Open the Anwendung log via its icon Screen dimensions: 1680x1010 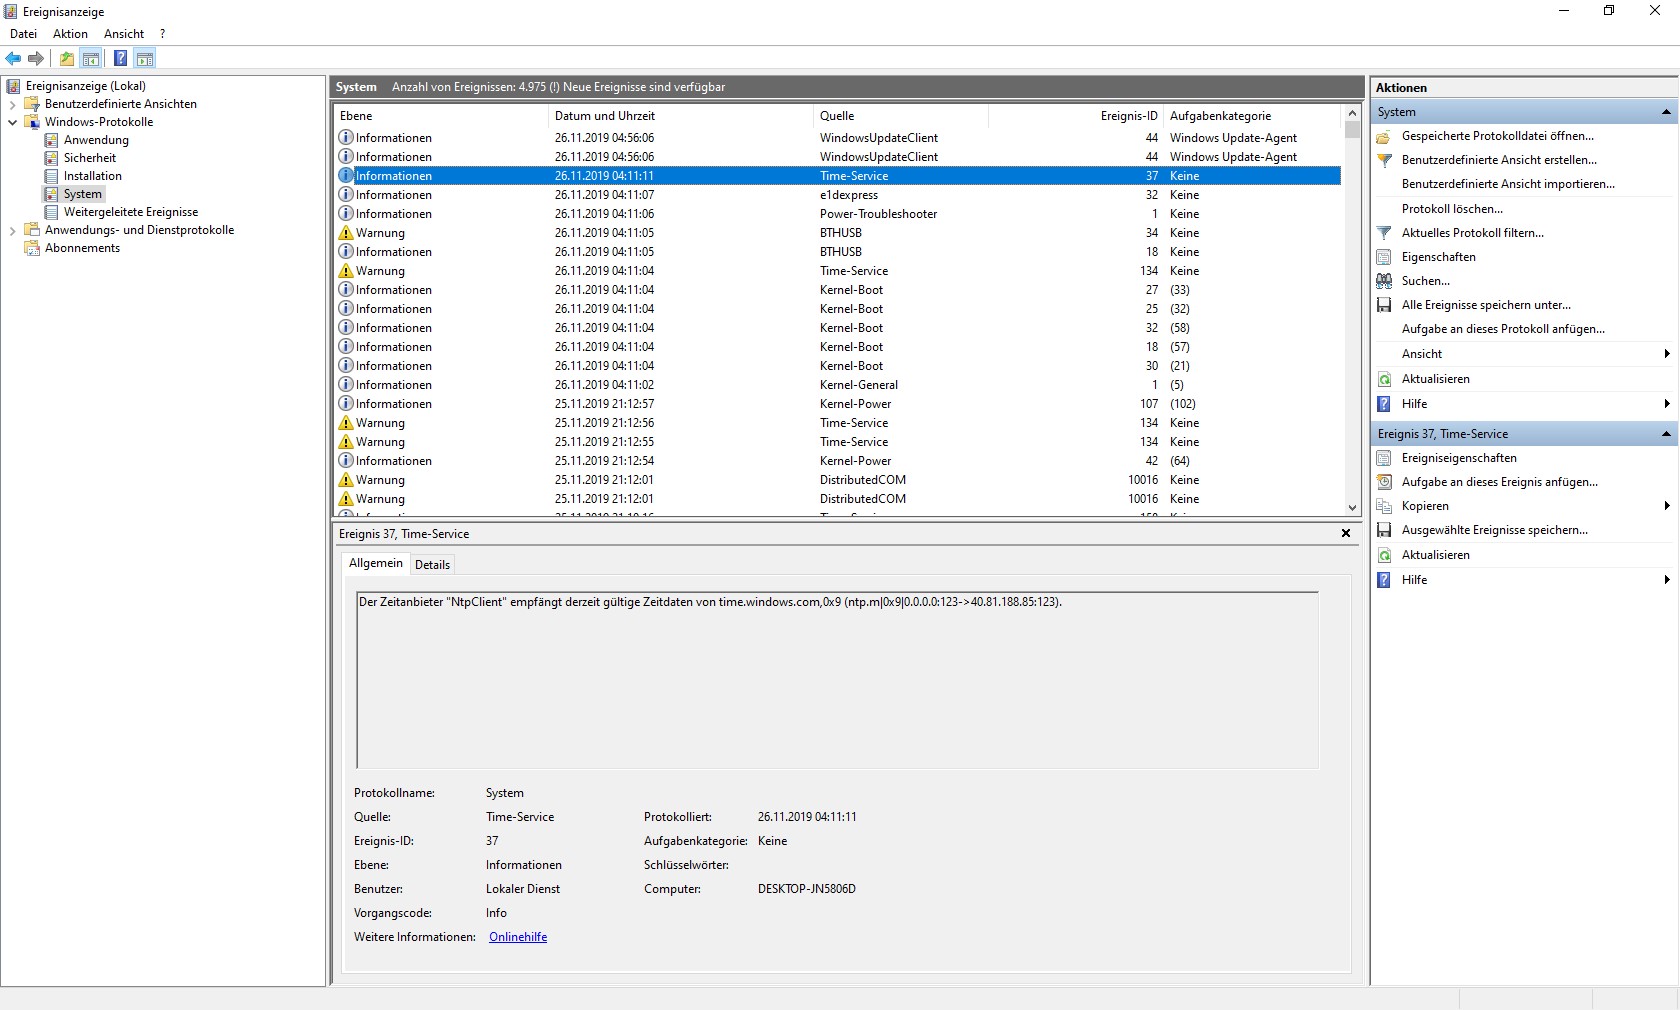(51, 140)
